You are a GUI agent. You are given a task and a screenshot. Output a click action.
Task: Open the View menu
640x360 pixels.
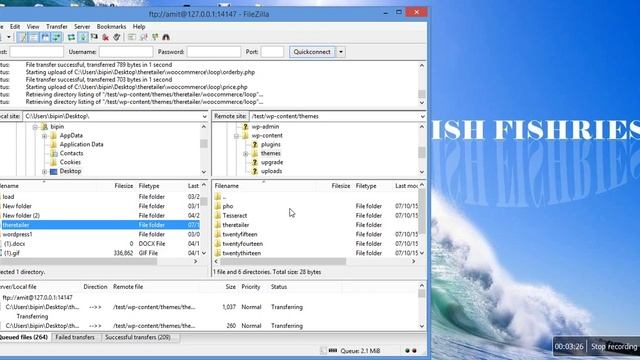(x=33, y=27)
